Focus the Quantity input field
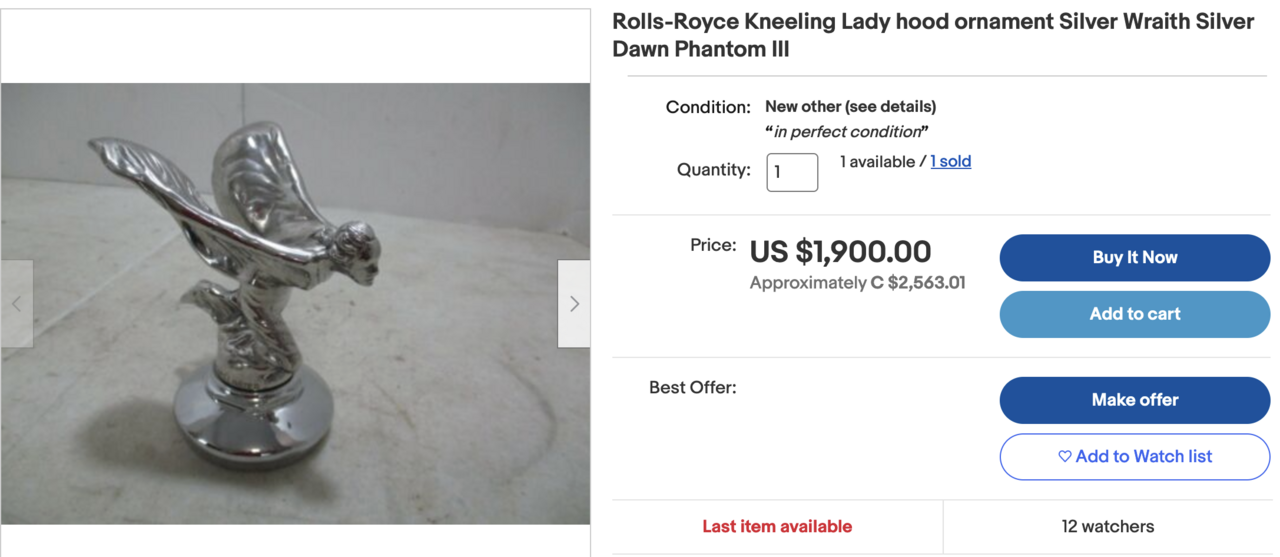 pyautogui.click(x=792, y=172)
